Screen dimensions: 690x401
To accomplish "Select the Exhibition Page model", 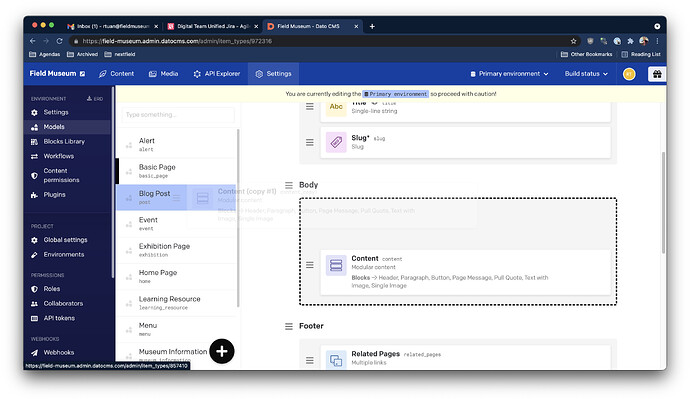I will coord(177,250).
